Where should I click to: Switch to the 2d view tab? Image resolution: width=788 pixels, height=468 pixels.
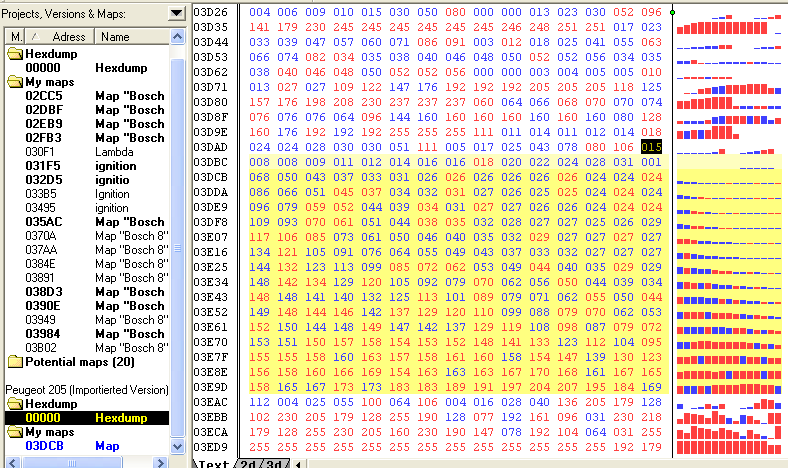click(249, 463)
